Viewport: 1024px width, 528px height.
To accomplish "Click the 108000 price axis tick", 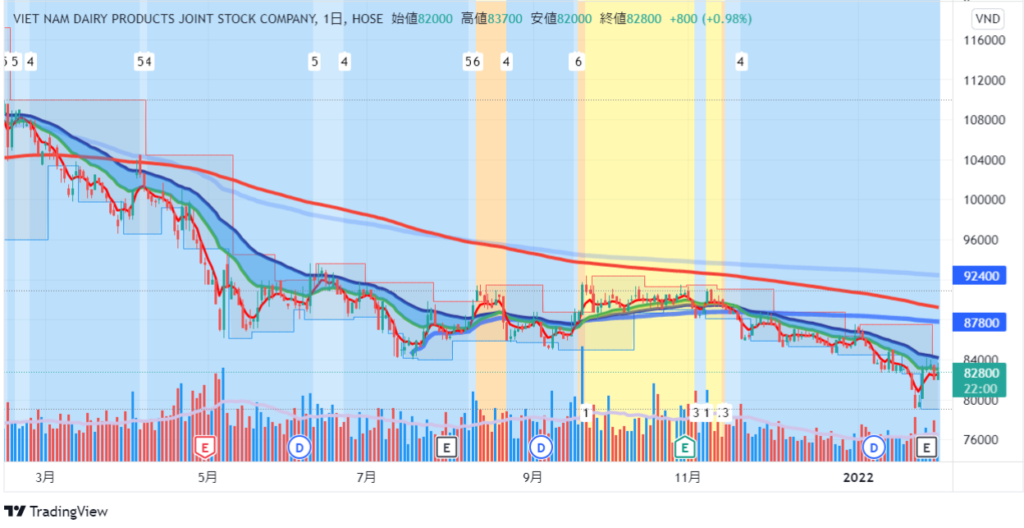I will (986, 120).
